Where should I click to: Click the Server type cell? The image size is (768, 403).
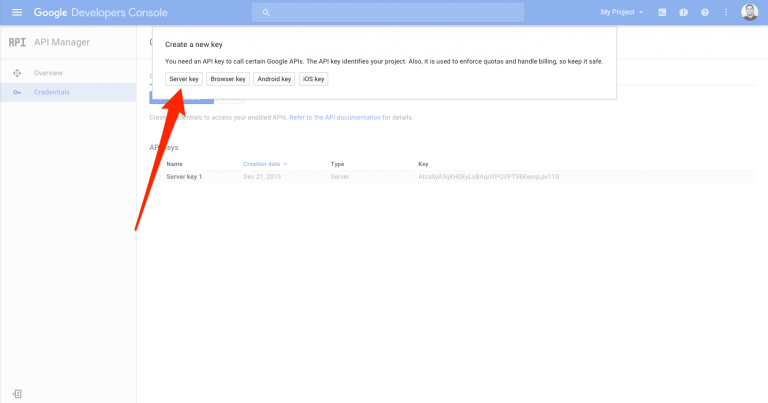pos(340,177)
